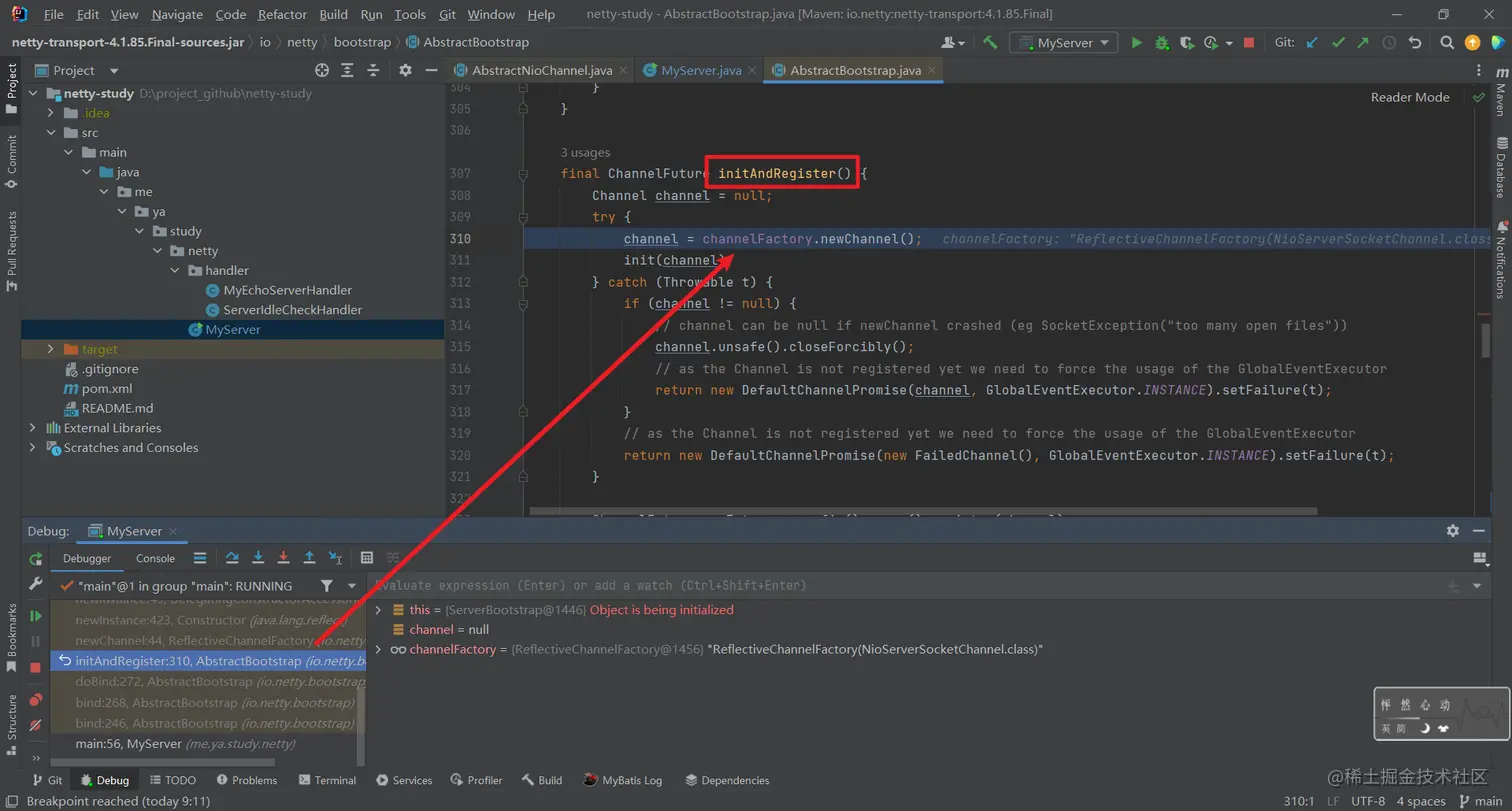Open the Profiler tool window
This screenshot has height=811, width=1512.
[476, 780]
